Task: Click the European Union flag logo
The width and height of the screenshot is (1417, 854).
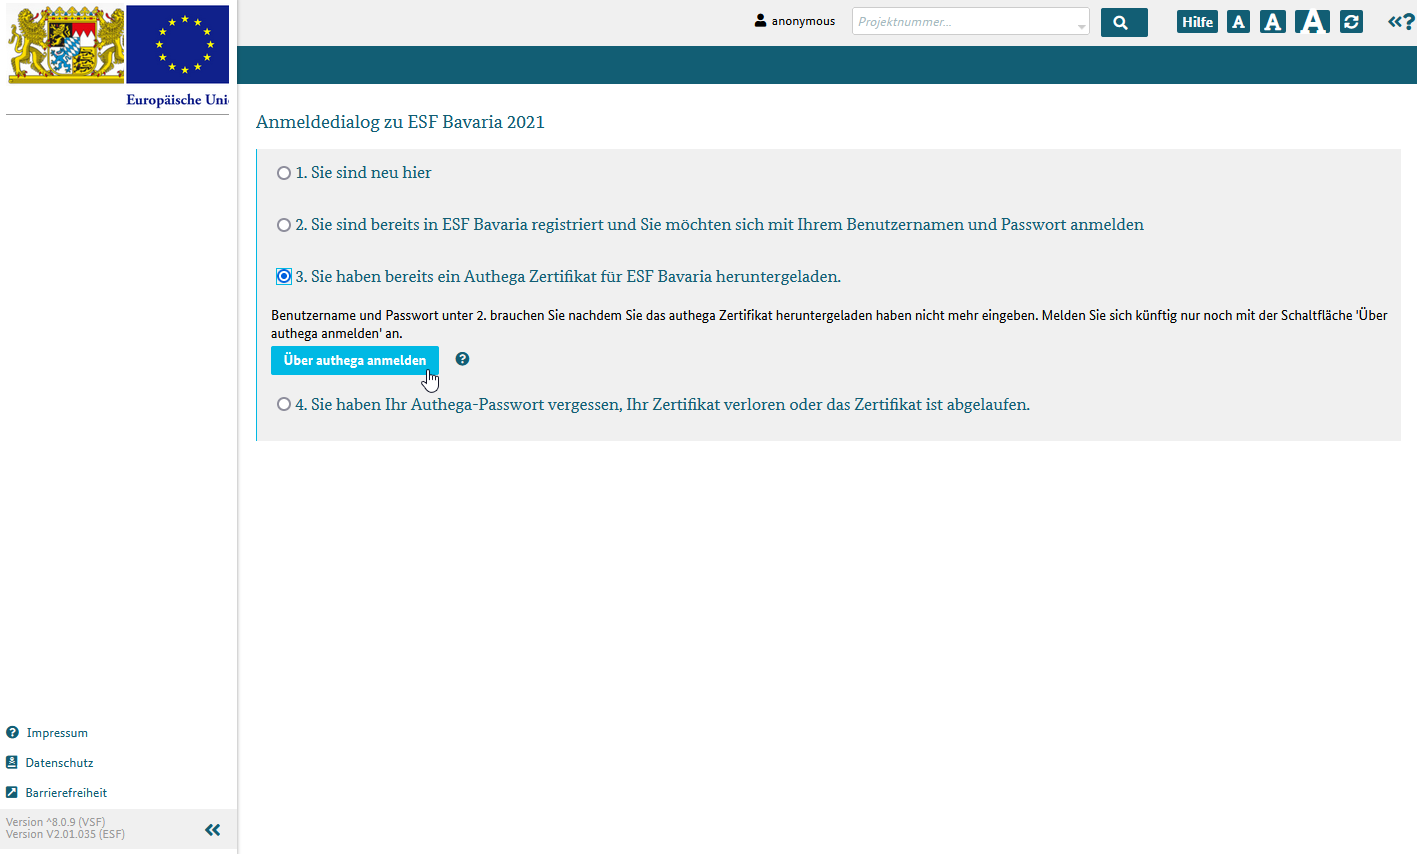Action: [178, 44]
